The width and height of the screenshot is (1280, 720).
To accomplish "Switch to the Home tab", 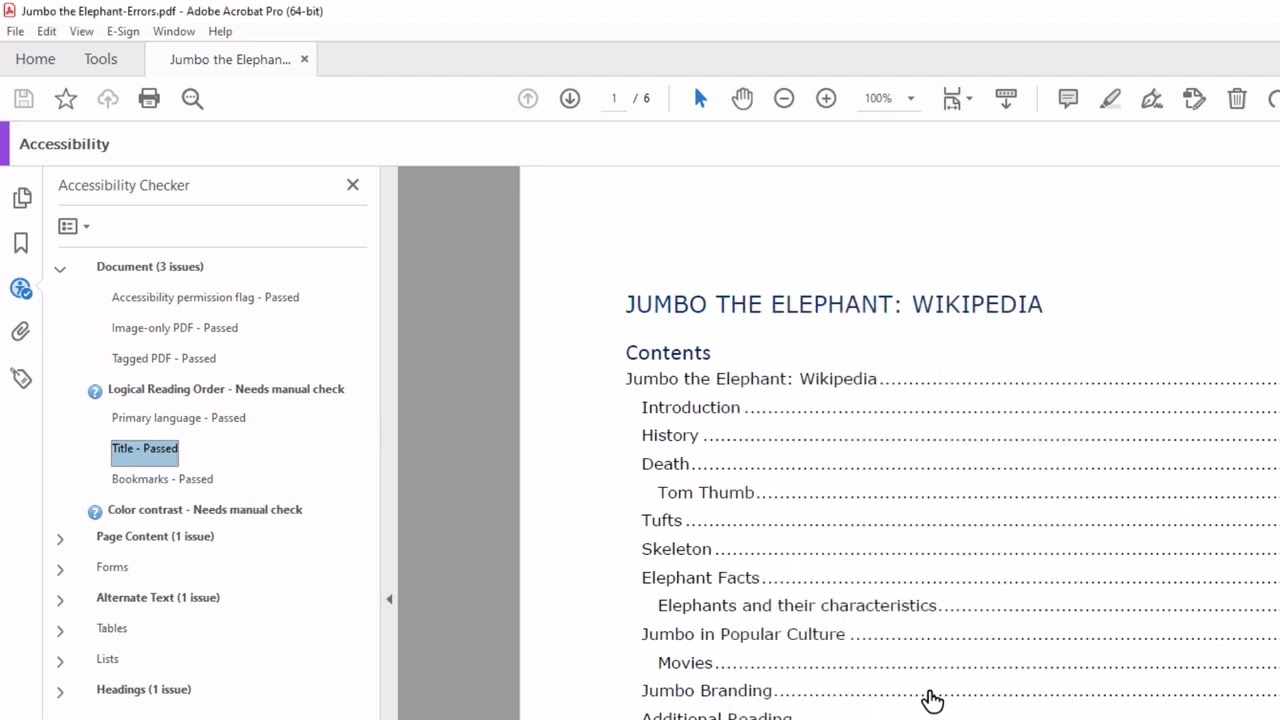I will (35, 59).
